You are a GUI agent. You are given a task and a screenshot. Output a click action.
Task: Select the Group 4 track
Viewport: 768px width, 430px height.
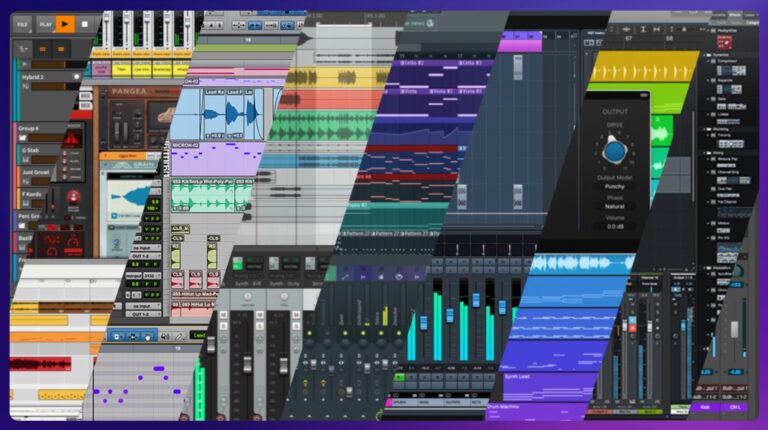pos(28,128)
